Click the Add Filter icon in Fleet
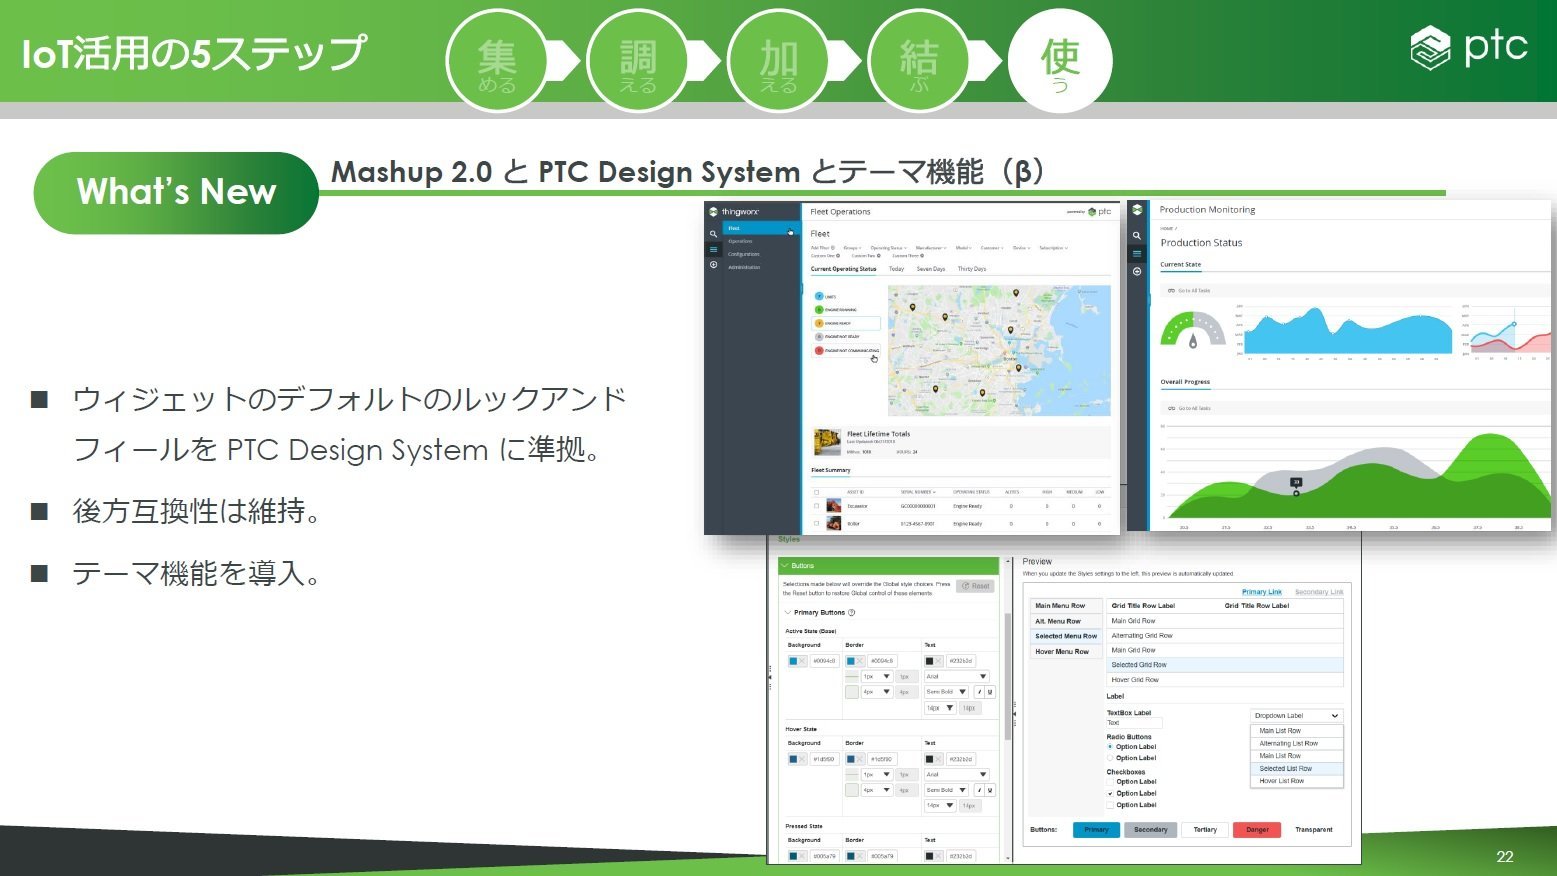This screenshot has width=1557, height=876. pyautogui.click(x=832, y=248)
